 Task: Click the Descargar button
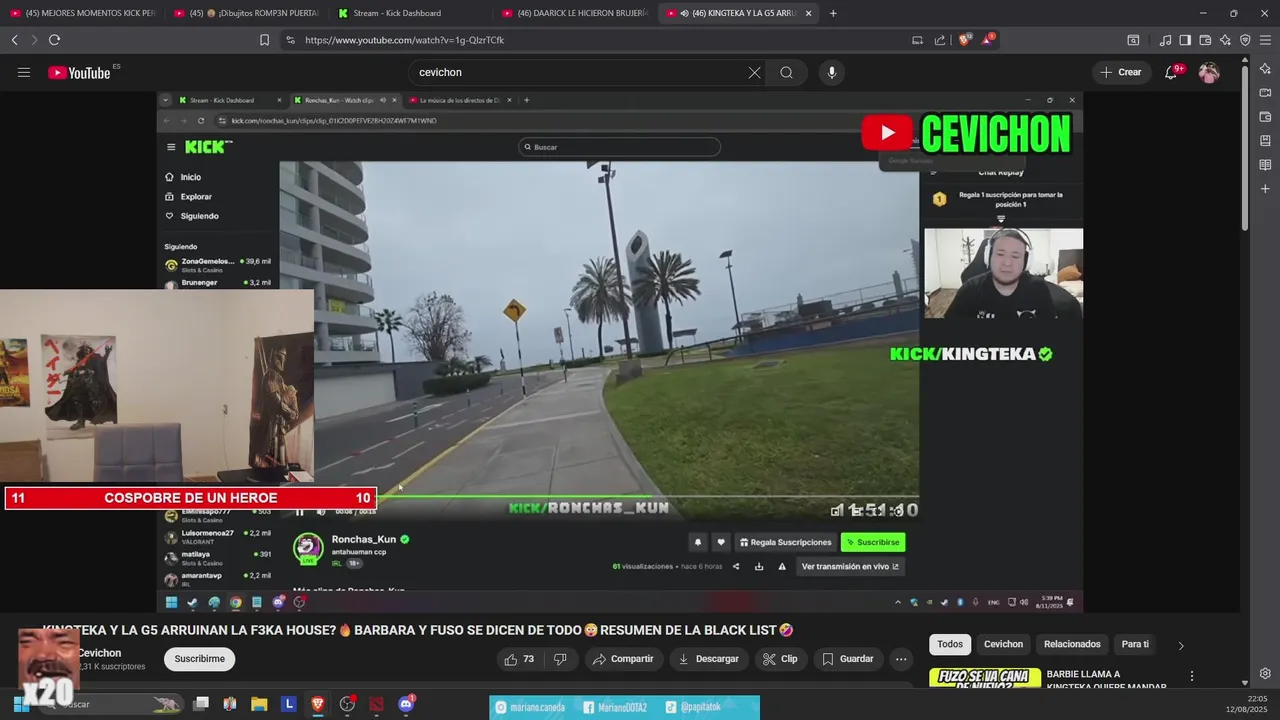[708, 659]
